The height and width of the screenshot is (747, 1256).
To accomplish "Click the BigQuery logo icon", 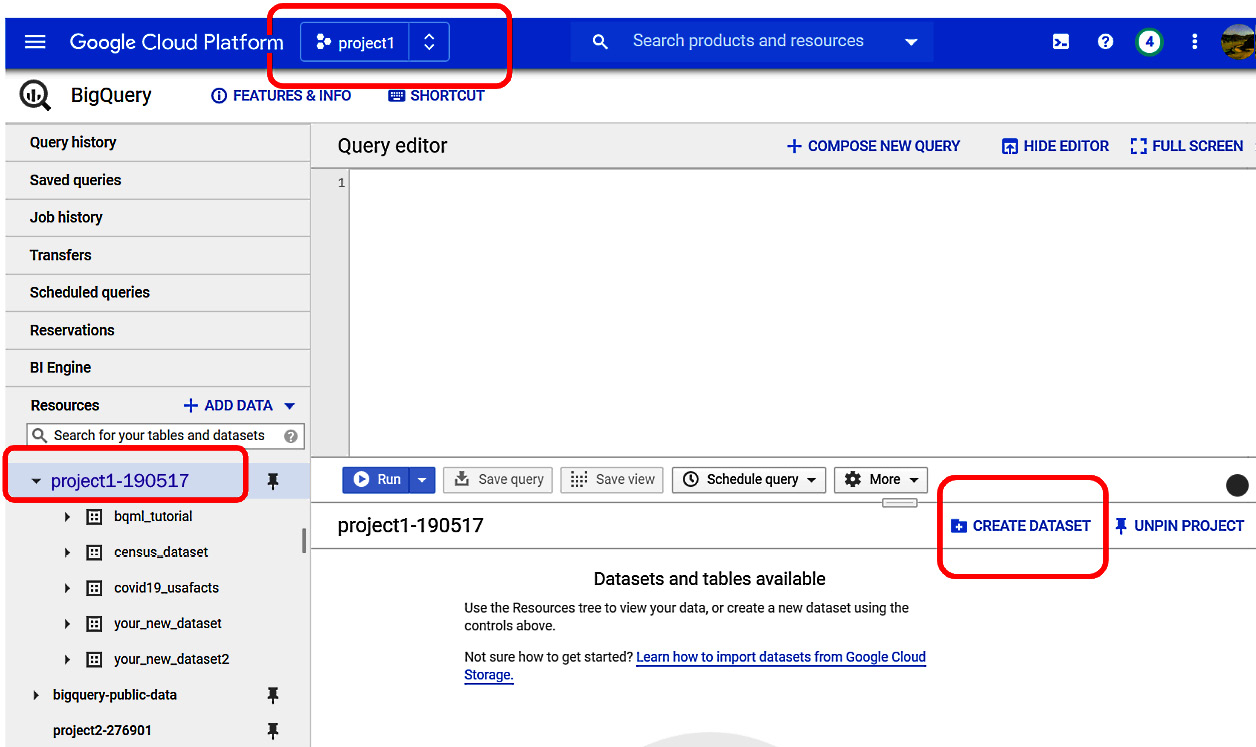I will (35, 96).
